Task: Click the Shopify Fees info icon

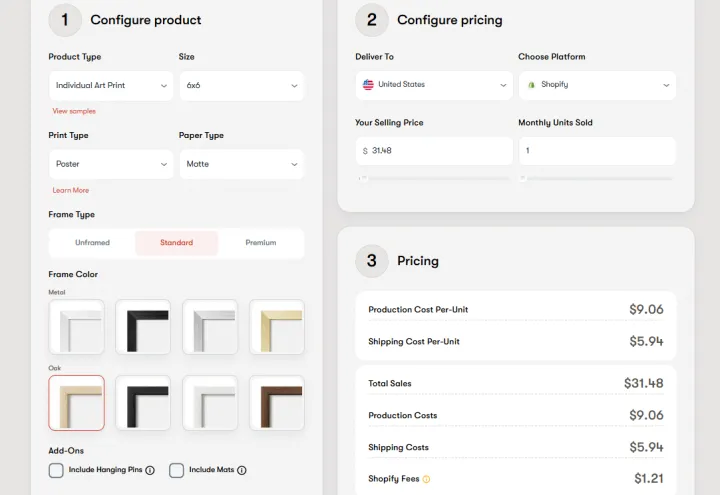Action: coord(426,479)
